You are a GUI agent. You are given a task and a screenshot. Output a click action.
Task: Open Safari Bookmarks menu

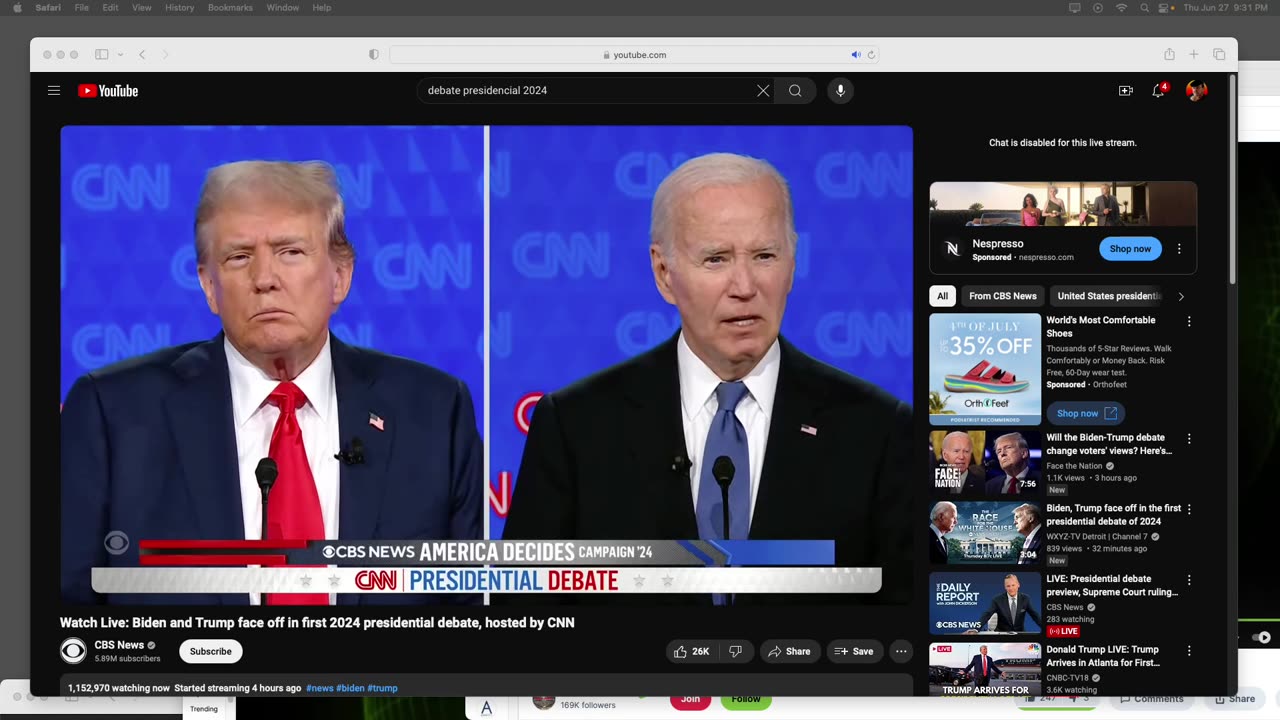[230, 7]
